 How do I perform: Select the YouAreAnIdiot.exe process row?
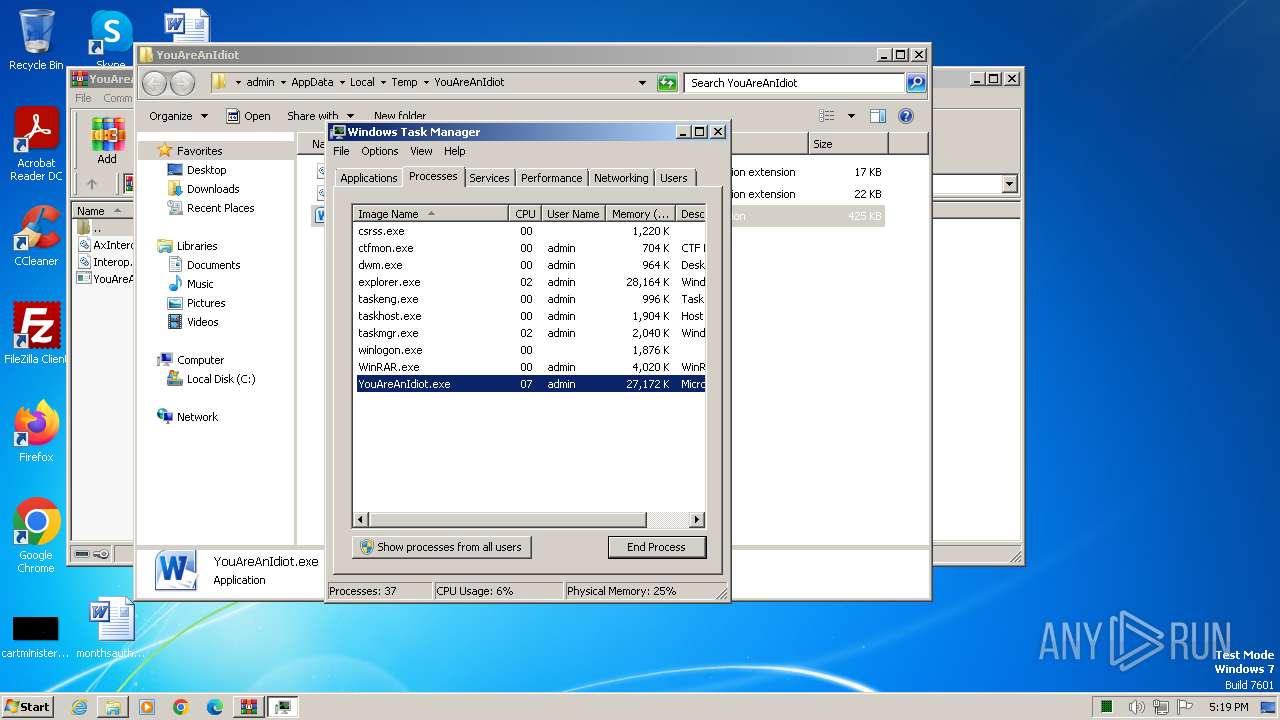[530, 384]
